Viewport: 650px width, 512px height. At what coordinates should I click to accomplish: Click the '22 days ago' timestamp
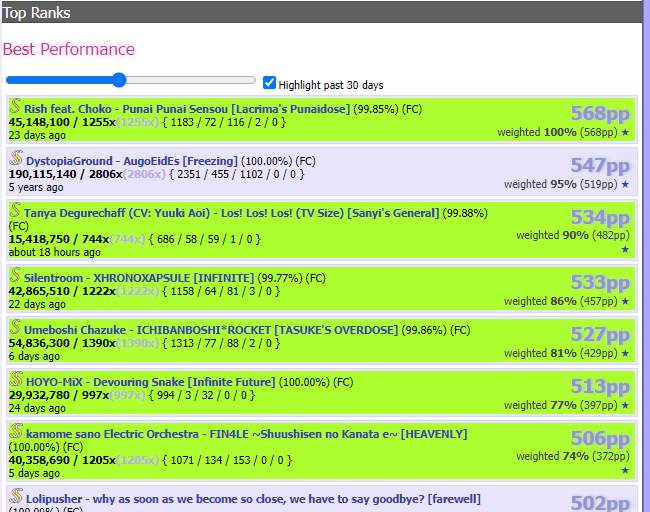pos(37,304)
